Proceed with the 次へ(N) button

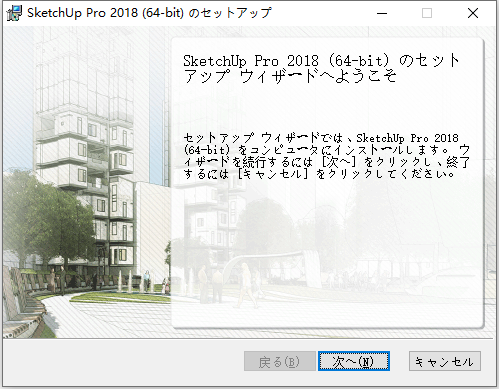[x=354, y=361]
